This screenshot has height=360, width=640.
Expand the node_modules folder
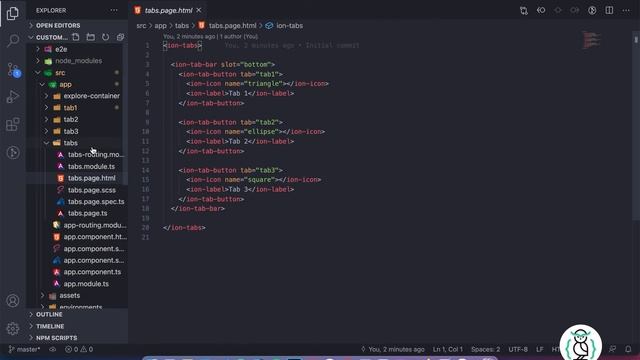(x=77, y=61)
